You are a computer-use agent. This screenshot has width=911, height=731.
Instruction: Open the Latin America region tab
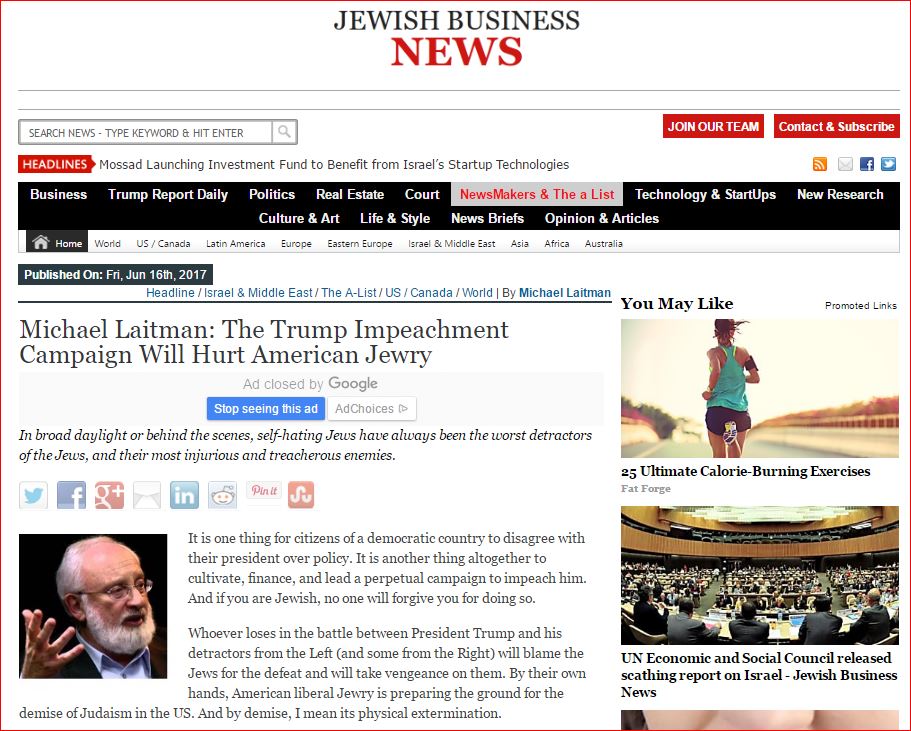235,243
